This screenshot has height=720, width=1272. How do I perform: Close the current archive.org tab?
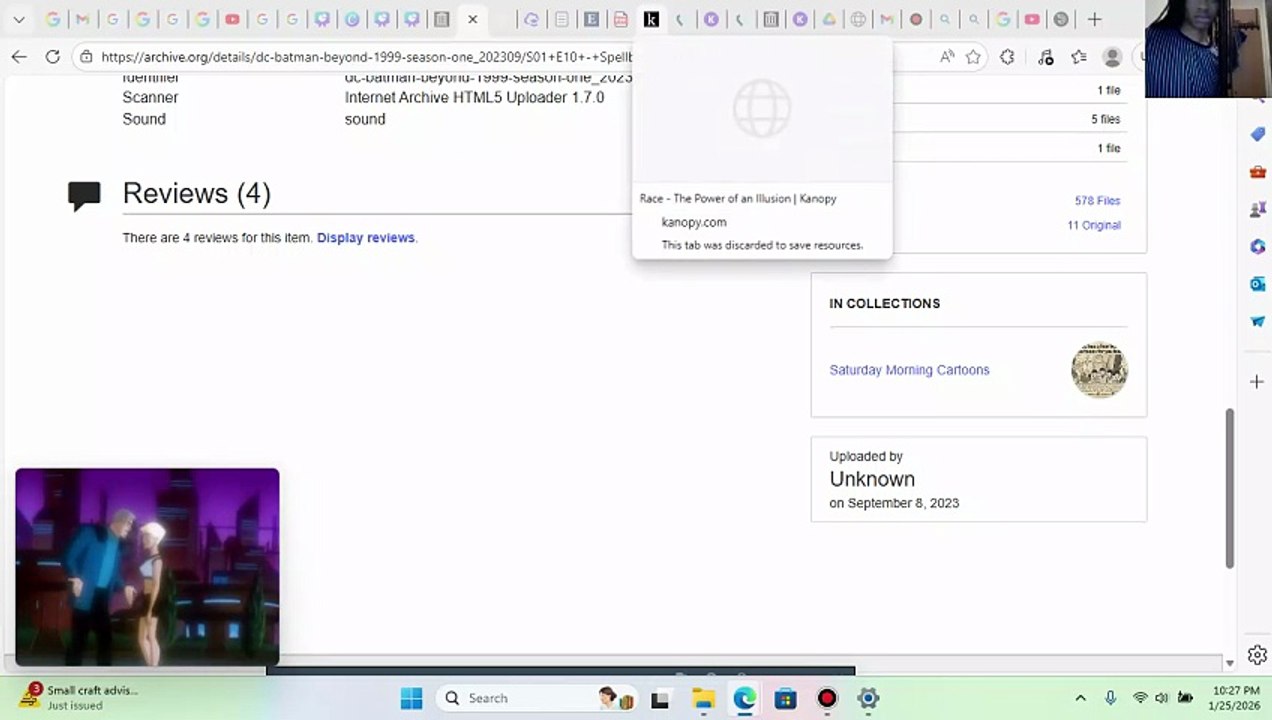point(472,19)
